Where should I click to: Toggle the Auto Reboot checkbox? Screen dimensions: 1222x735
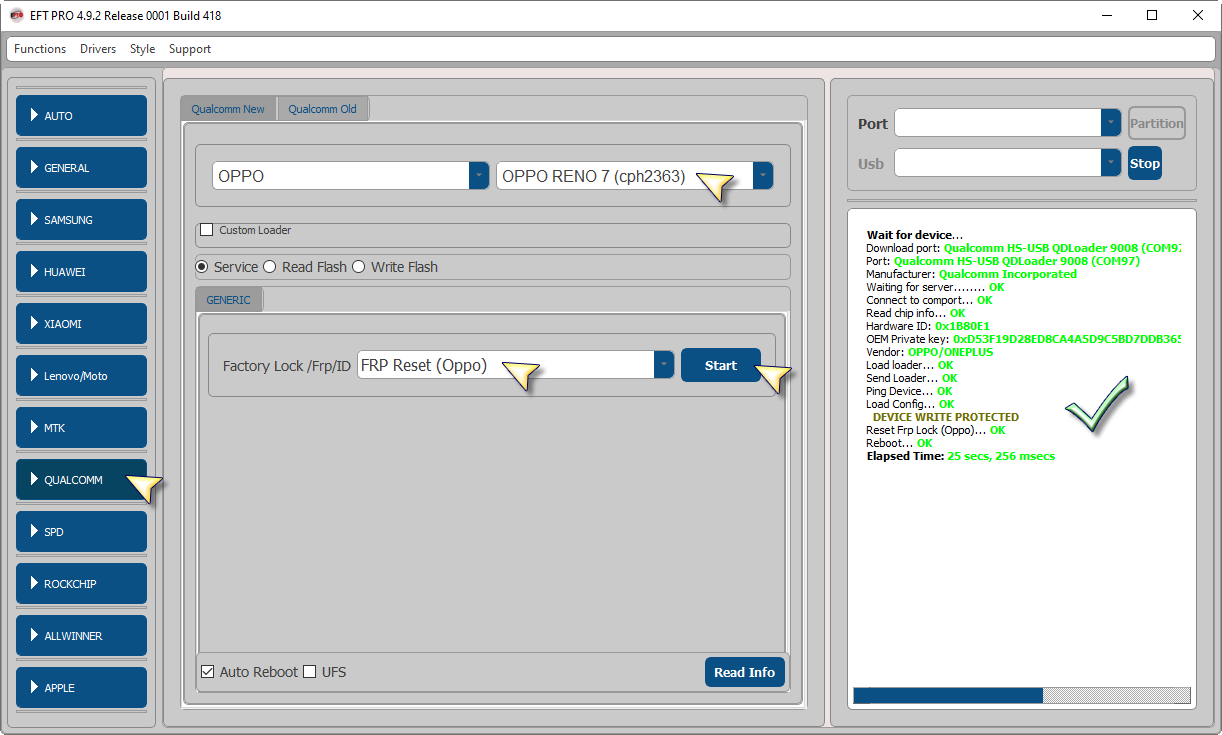208,672
